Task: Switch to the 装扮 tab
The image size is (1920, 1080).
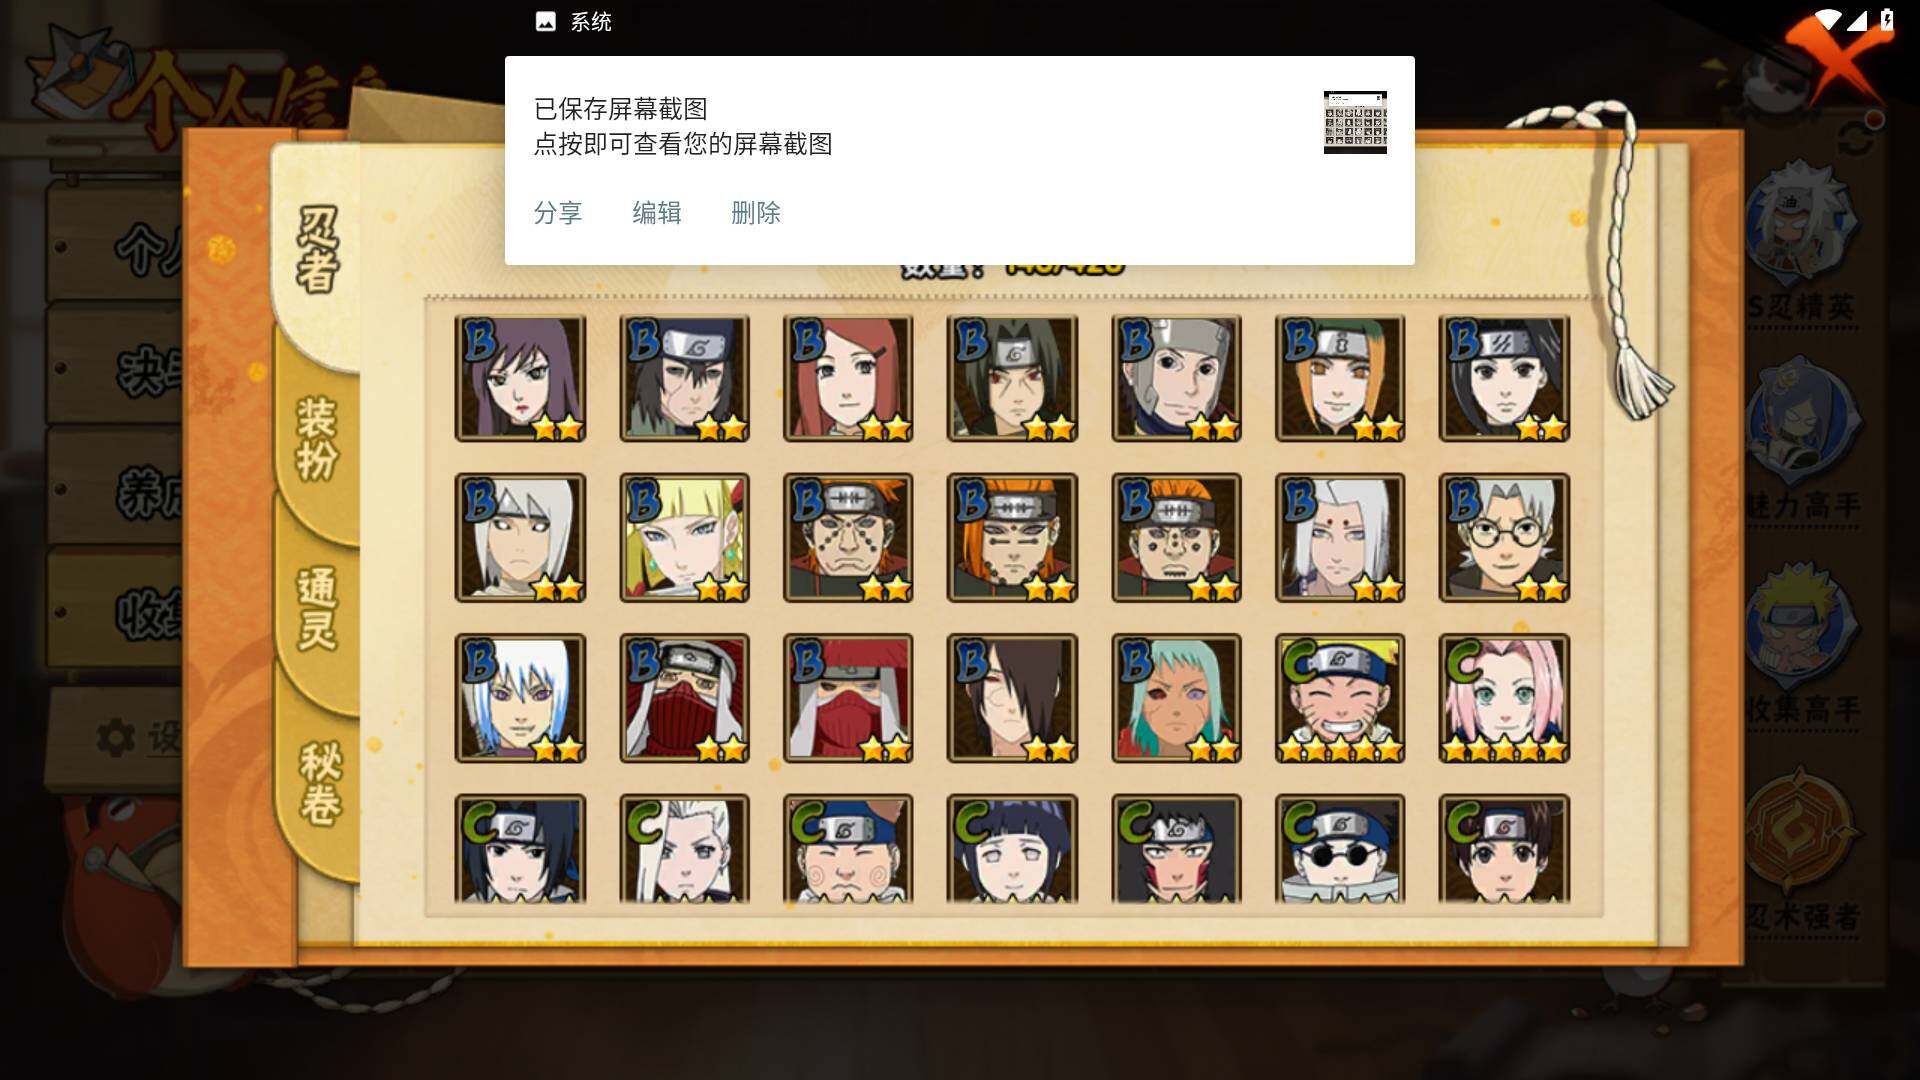Action: pyautogui.click(x=318, y=438)
